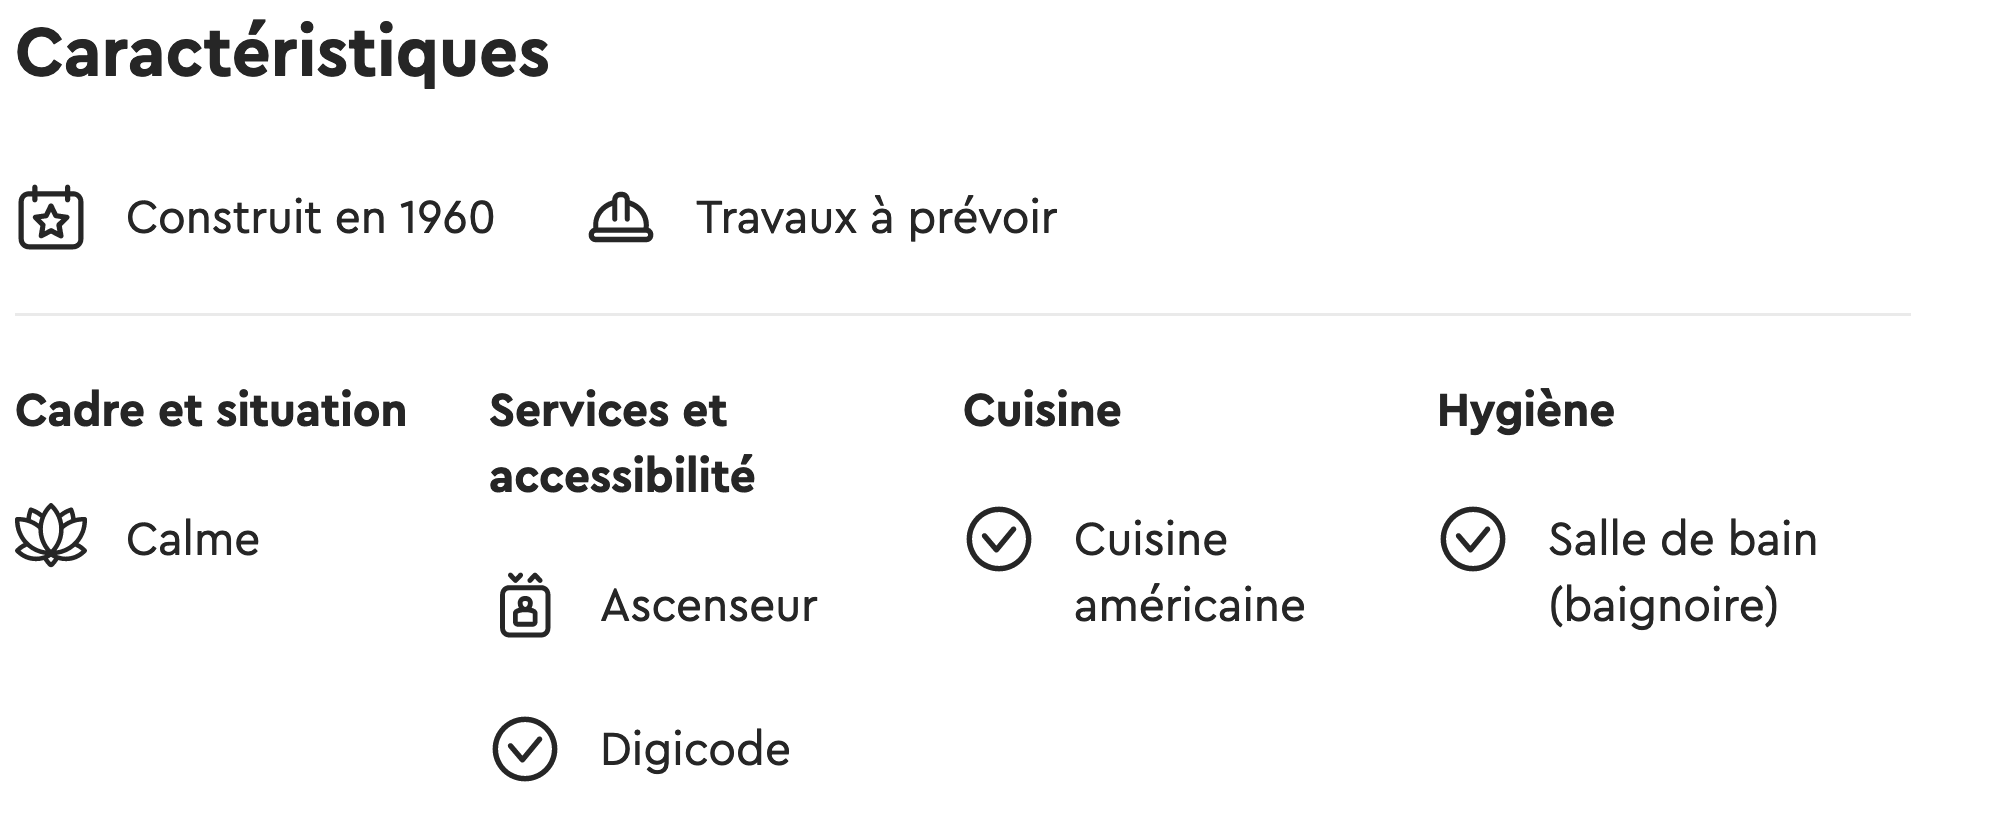Select the 'Construit en 1960' text
The width and height of the screenshot is (1998, 832).
click(310, 218)
